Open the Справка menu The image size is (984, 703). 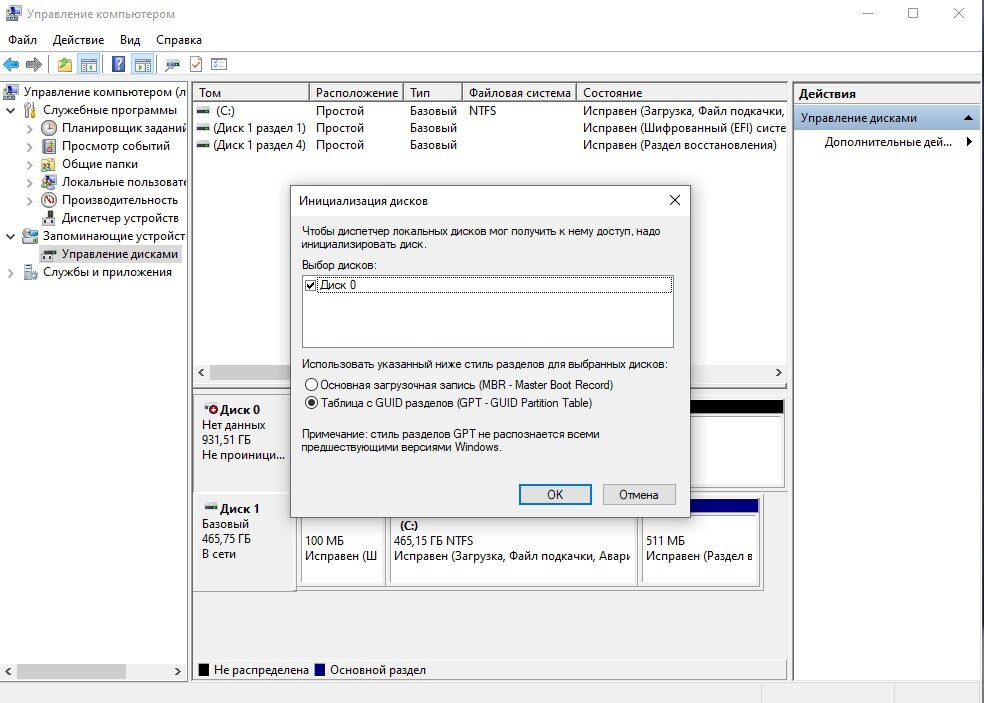click(x=179, y=40)
